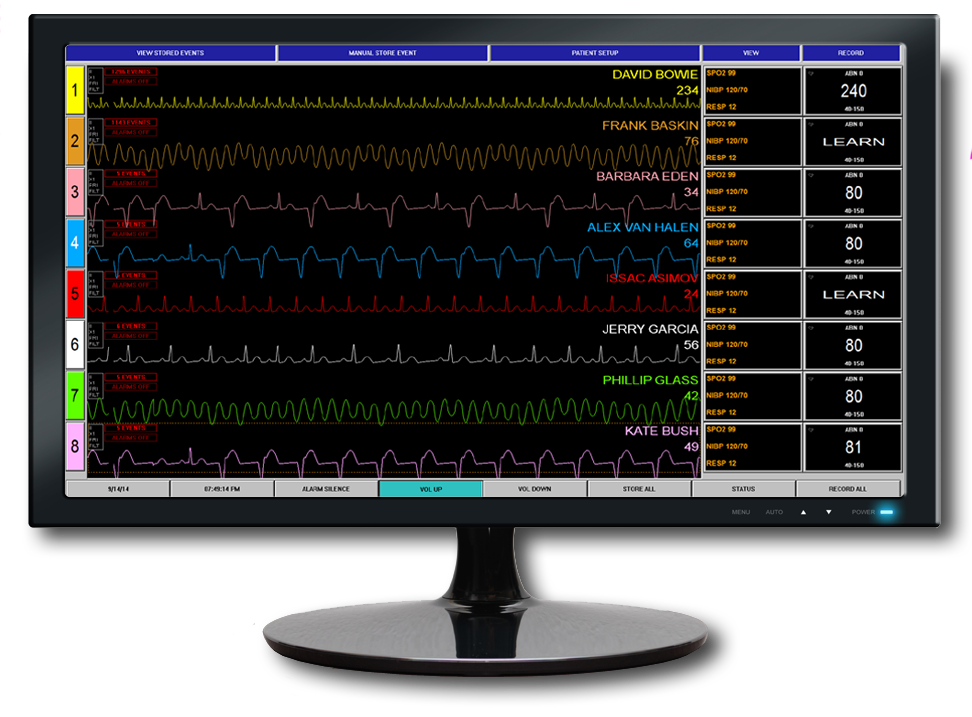Select the pink channel 3 tile
This screenshot has height=717, width=972.
pos(75,192)
